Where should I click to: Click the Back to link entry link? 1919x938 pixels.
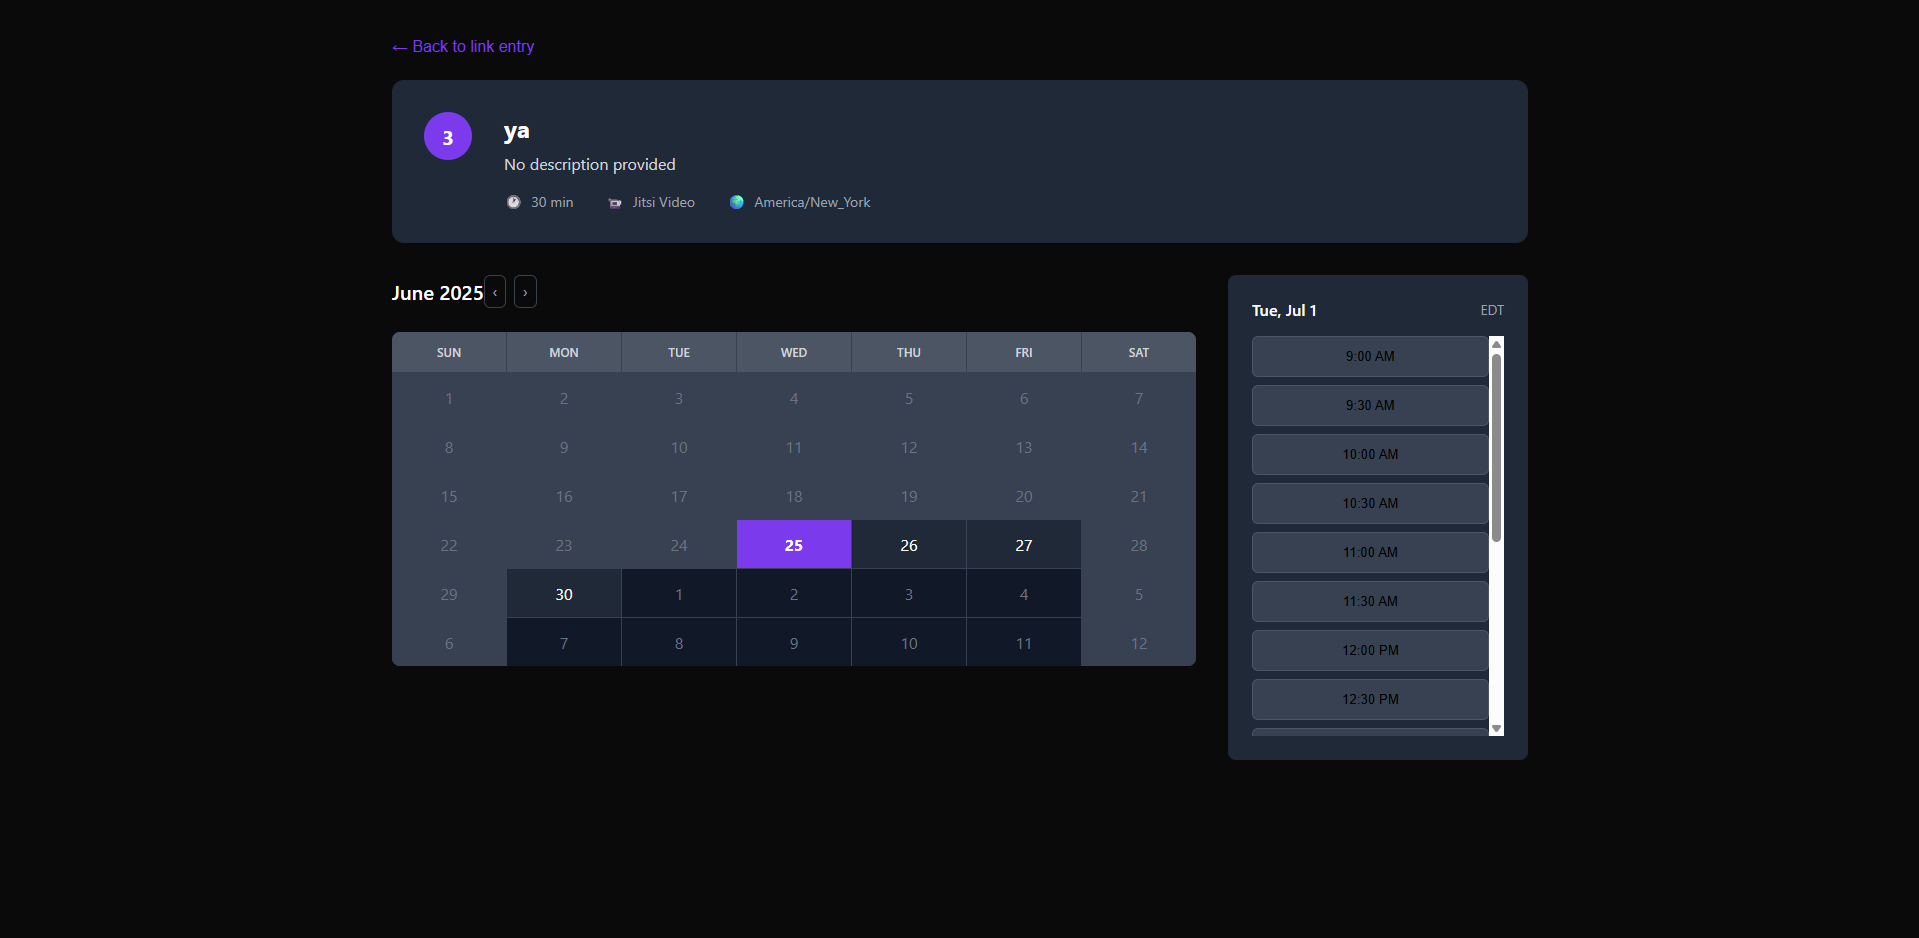pyautogui.click(x=463, y=47)
